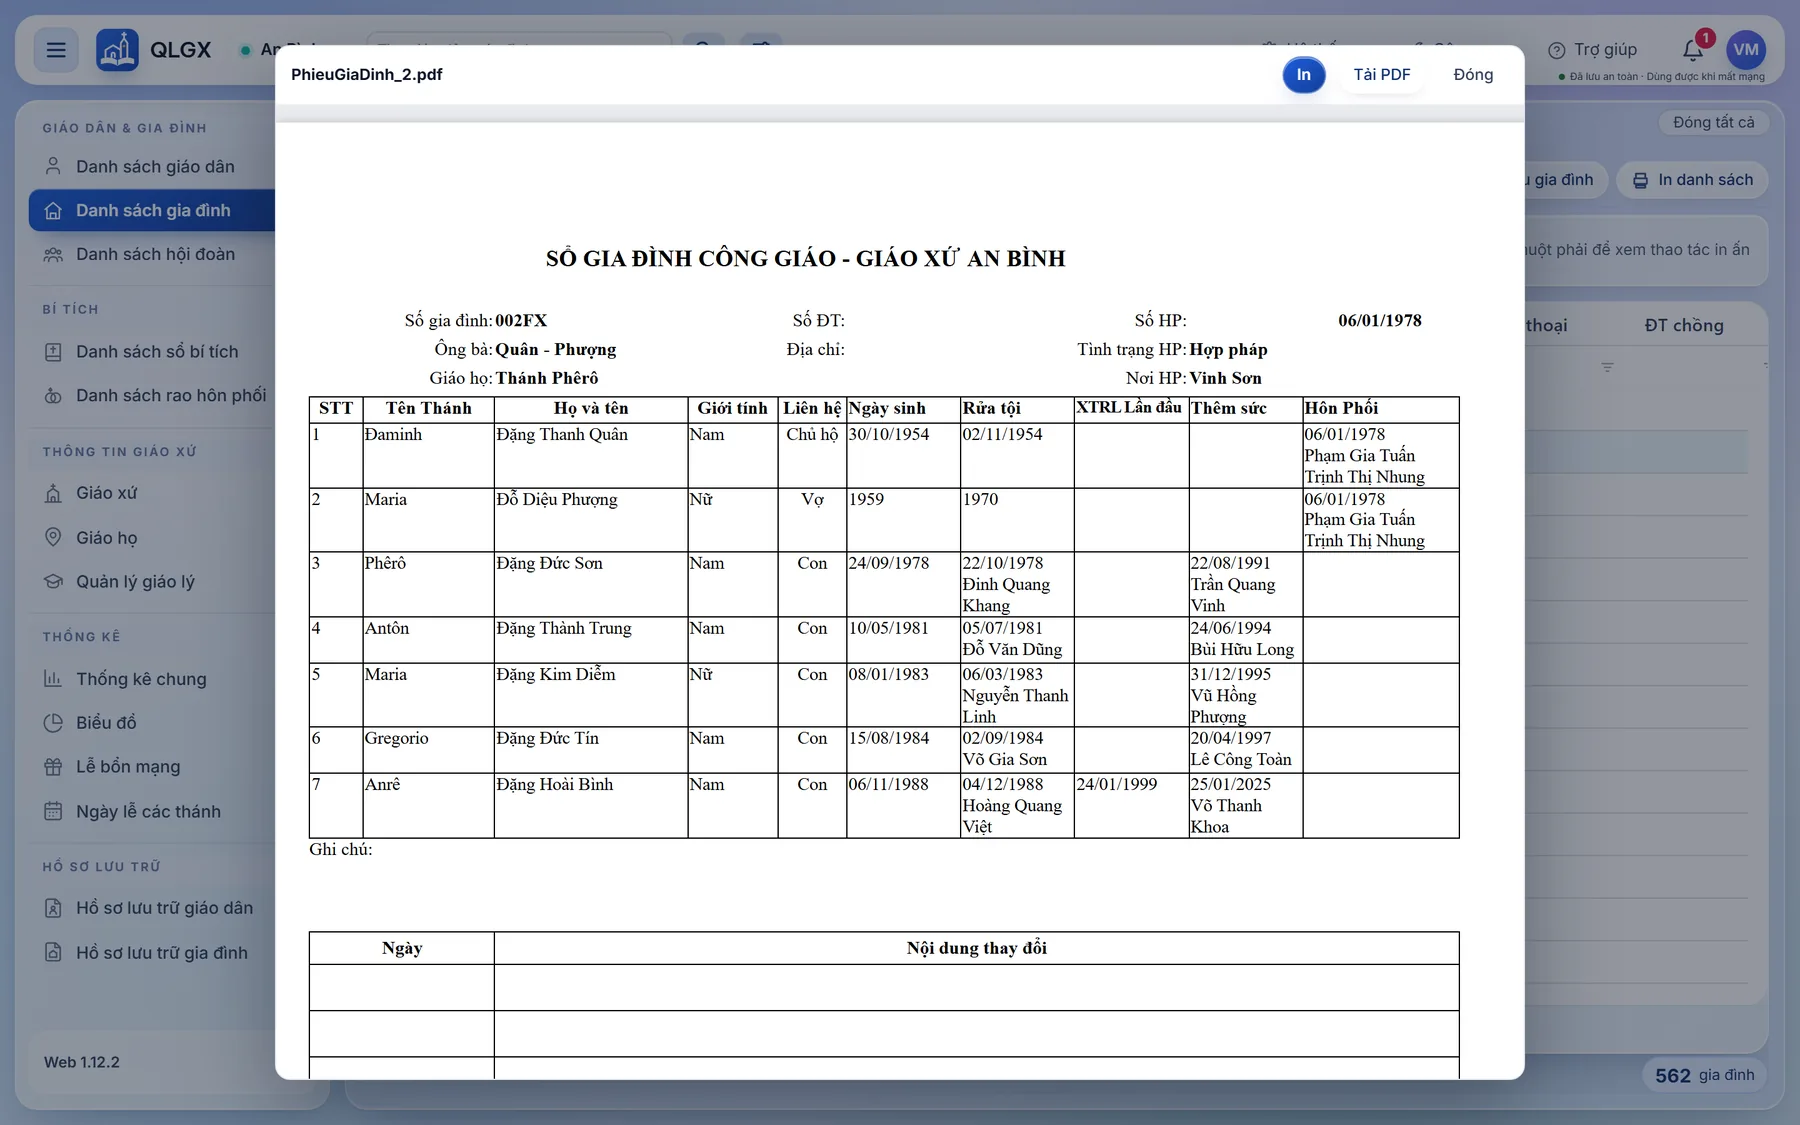Viewport: 1800px width, 1125px height.
Task: Click the Trợ giúp help icon
Action: (1556, 50)
